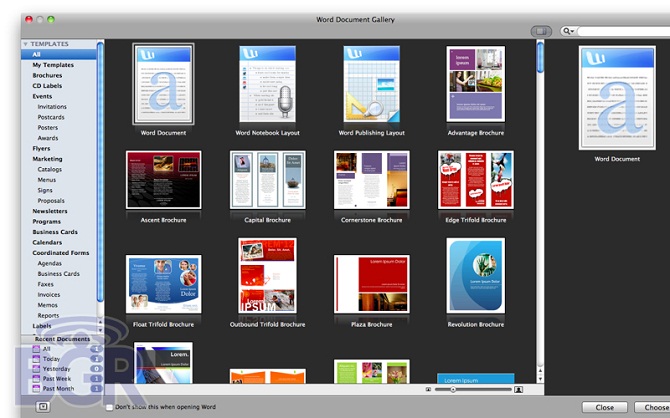Open the top-level Business Cards category
This screenshot has width=670, height=418.
pyautogui.click(x=55, y=232)
